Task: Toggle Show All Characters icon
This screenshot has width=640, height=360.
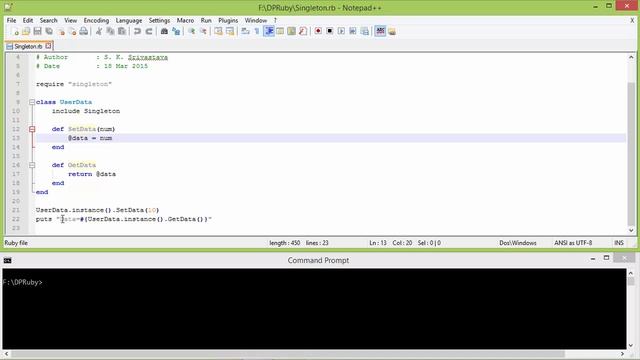Action: point(257,31)
